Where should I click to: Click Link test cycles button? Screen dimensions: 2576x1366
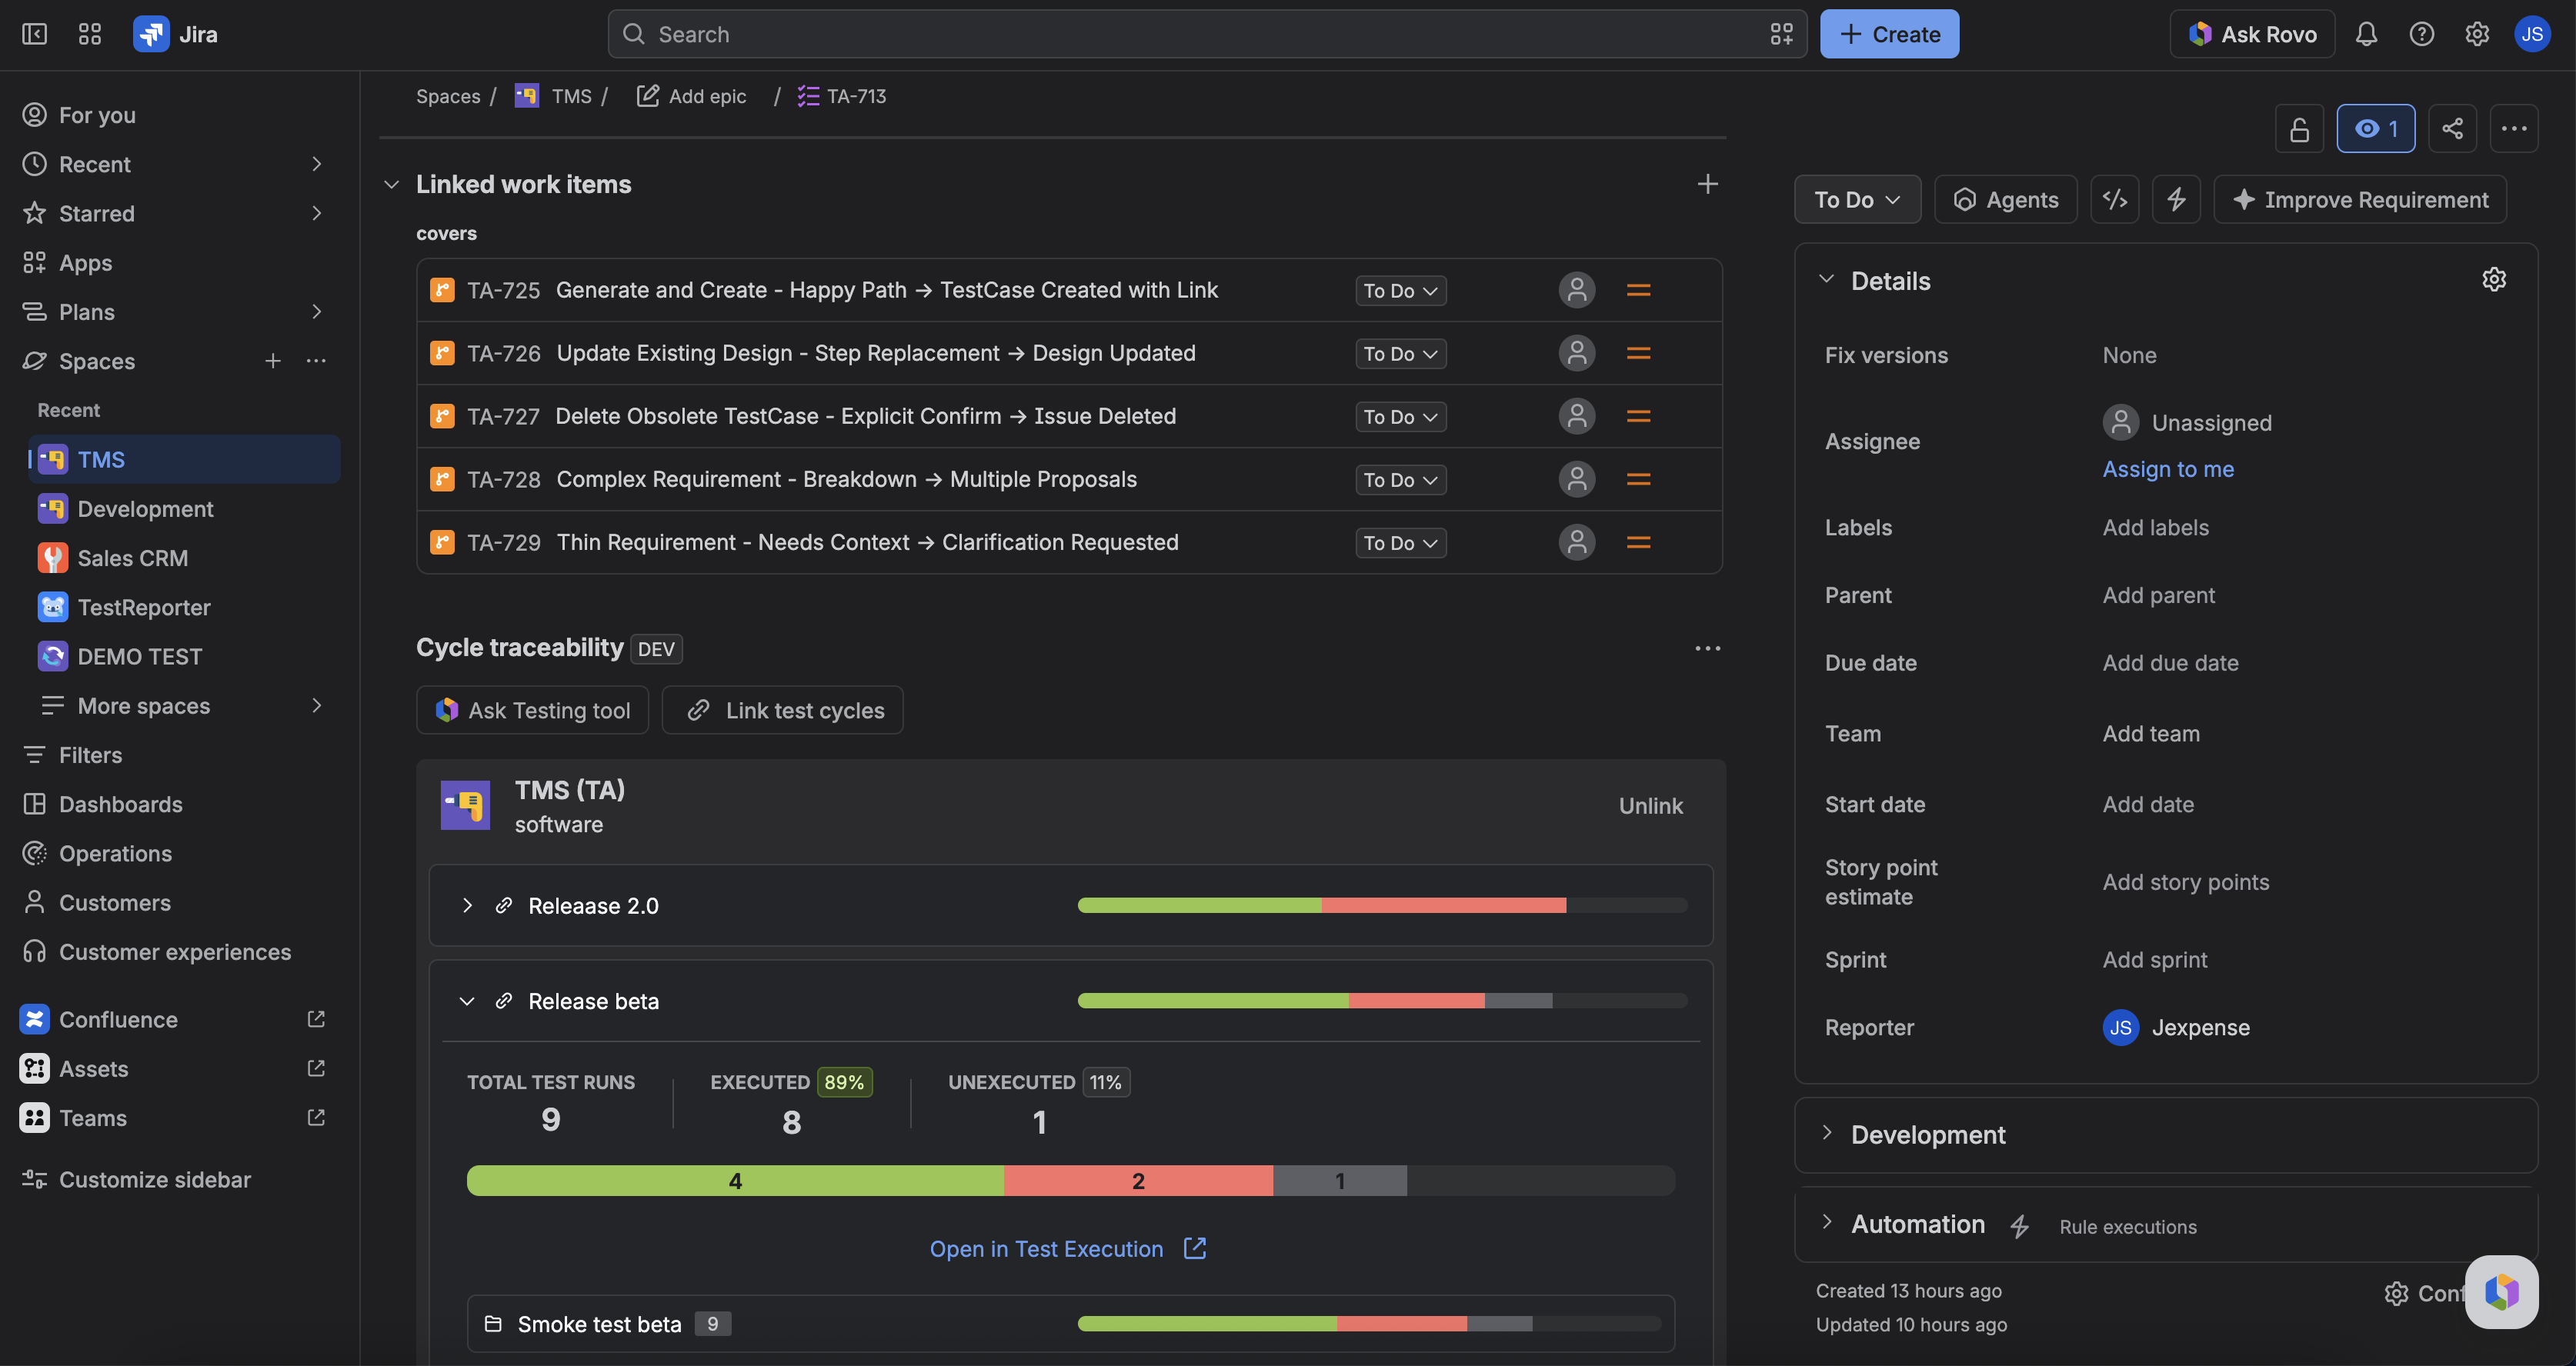pos(783,710)
